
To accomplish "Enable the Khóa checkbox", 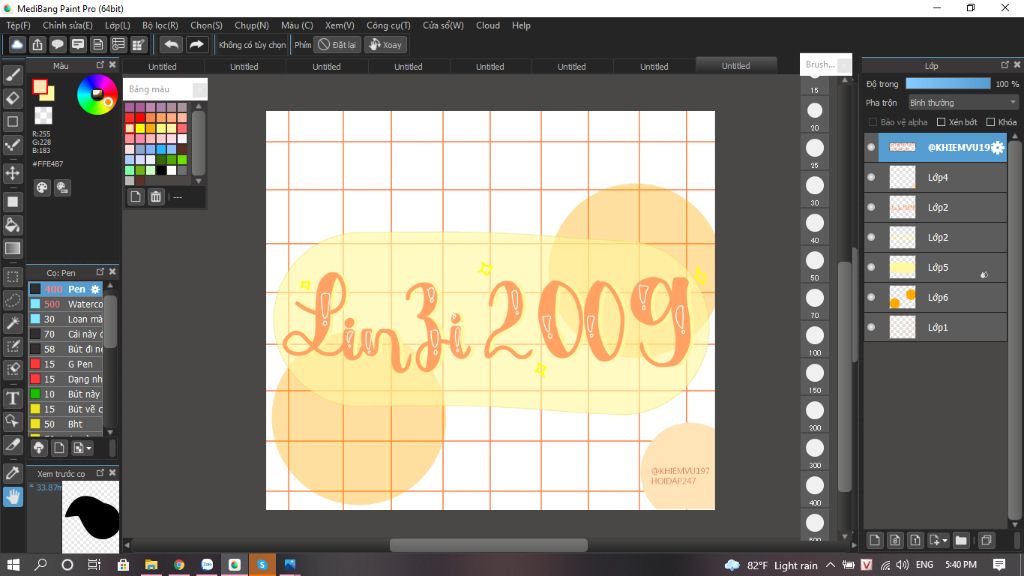I will coord(991,122).
